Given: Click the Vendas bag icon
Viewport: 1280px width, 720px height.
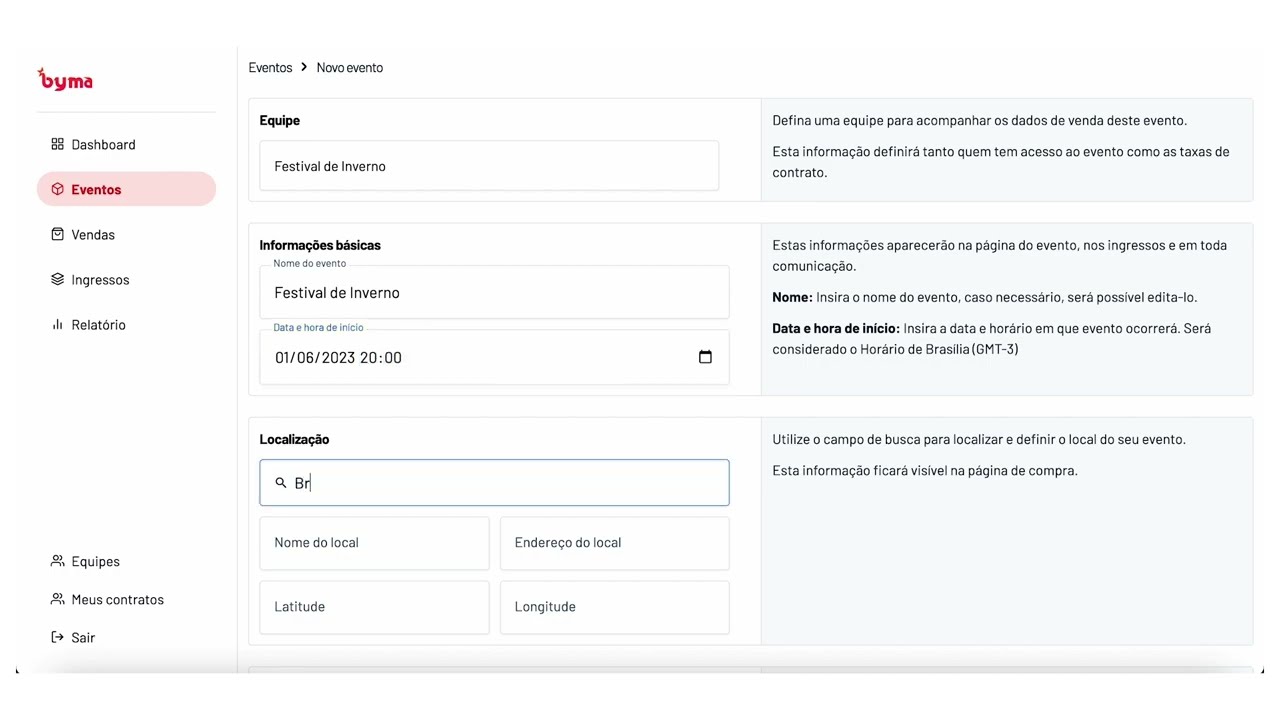Looking at the screenshot, I should point(57,234).
